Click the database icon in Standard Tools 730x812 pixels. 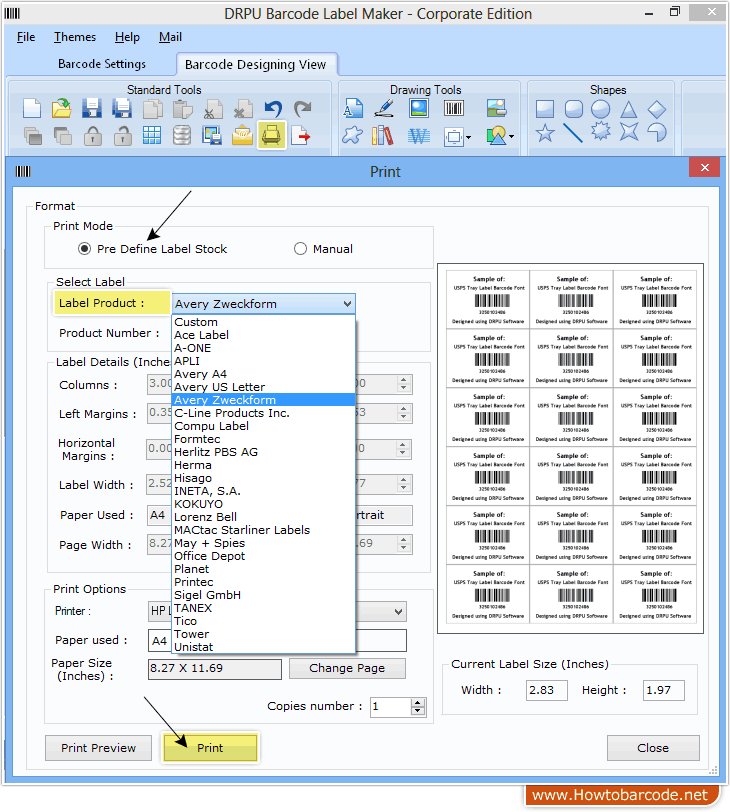point(182,136)
